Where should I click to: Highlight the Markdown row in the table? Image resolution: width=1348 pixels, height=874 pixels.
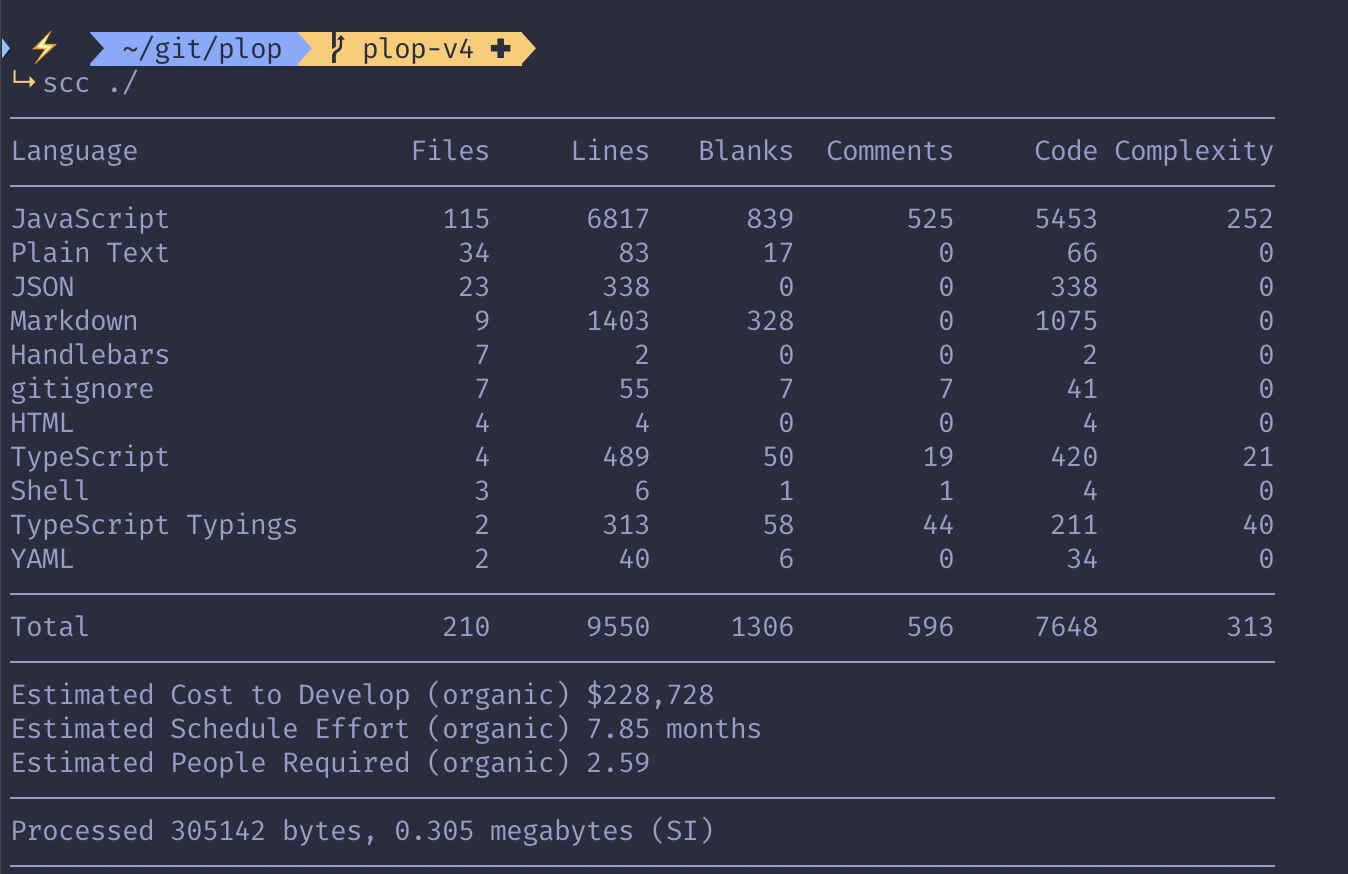coord(74,320)
